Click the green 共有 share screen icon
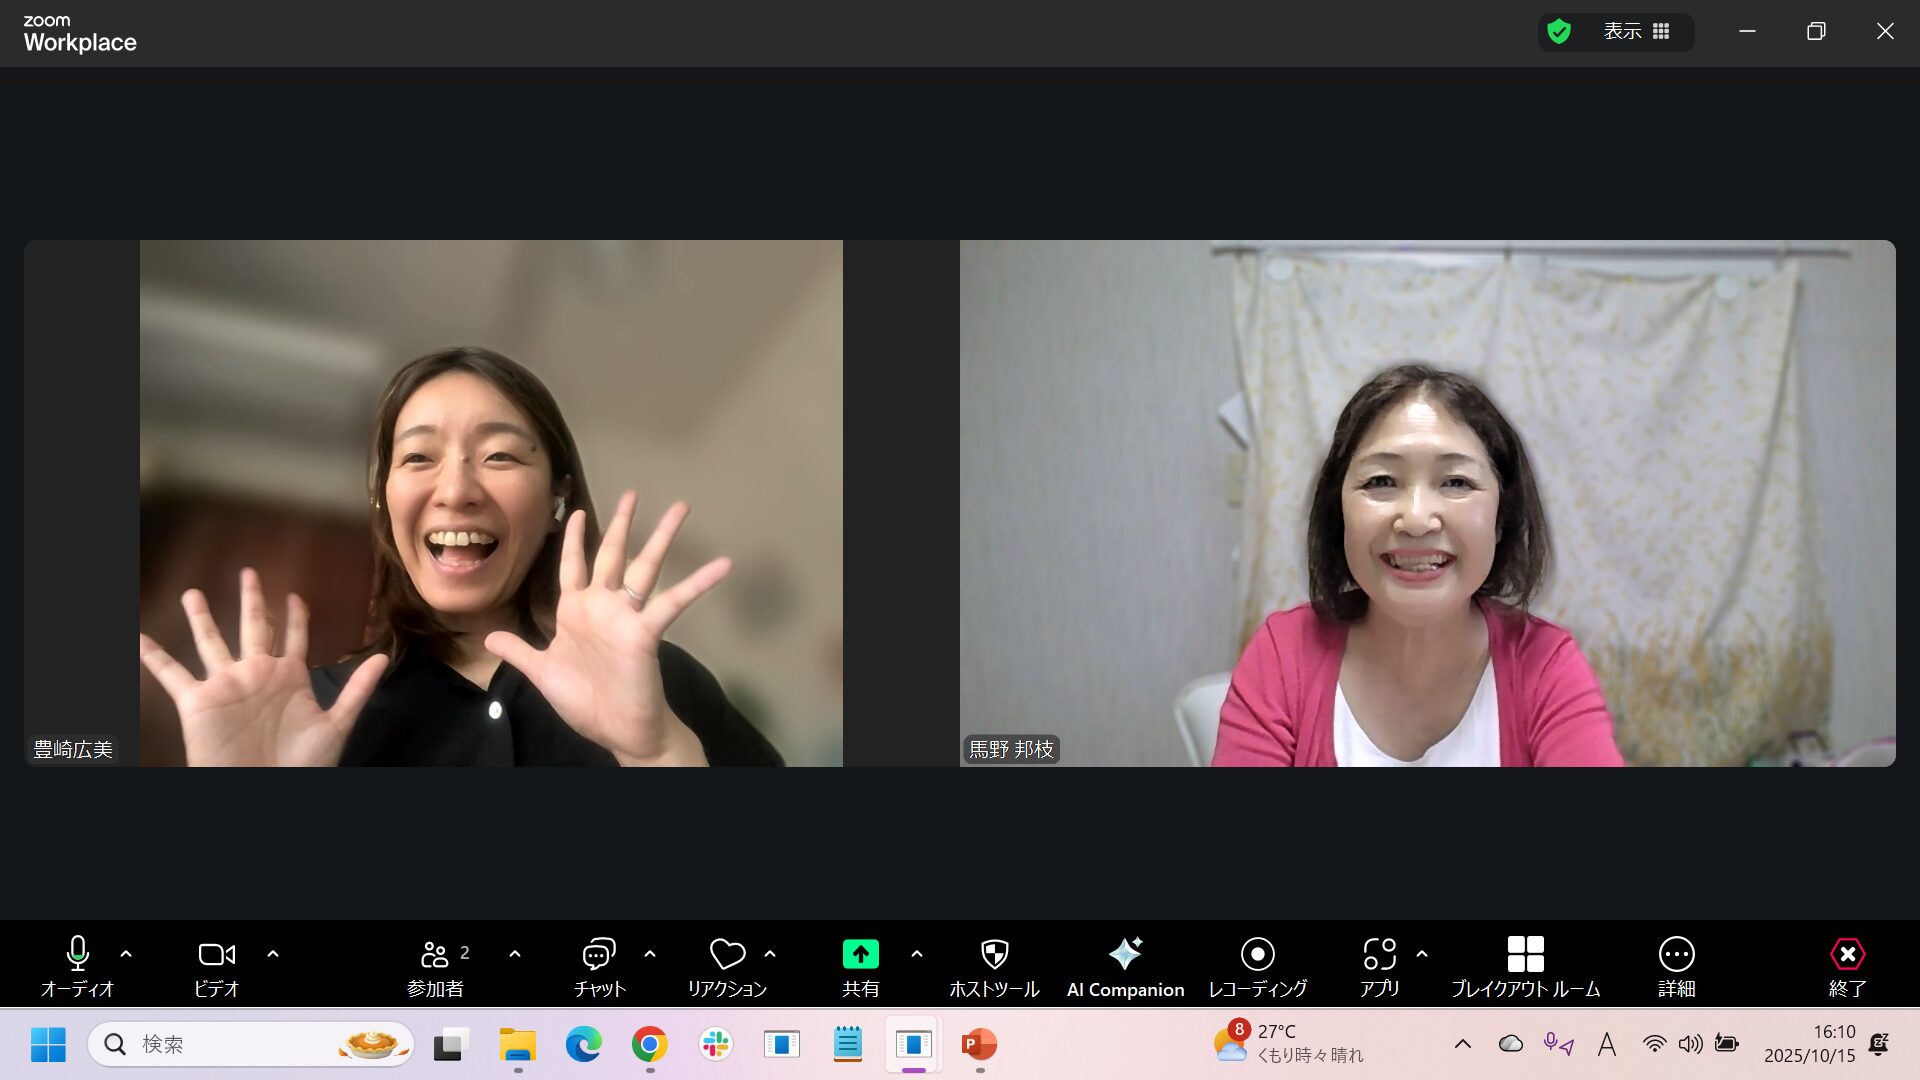This screenshot has height=1080, width=1920. point(860,954)
